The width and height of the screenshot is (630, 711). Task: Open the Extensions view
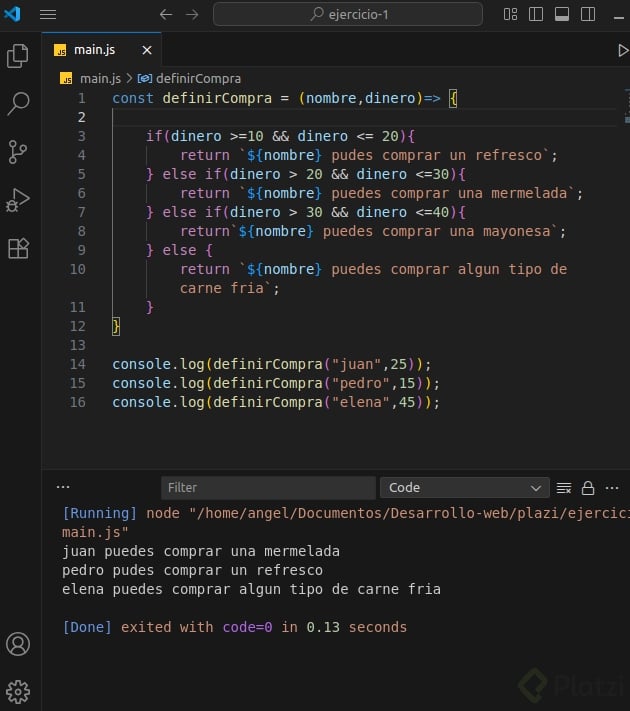tap(18, 248)
